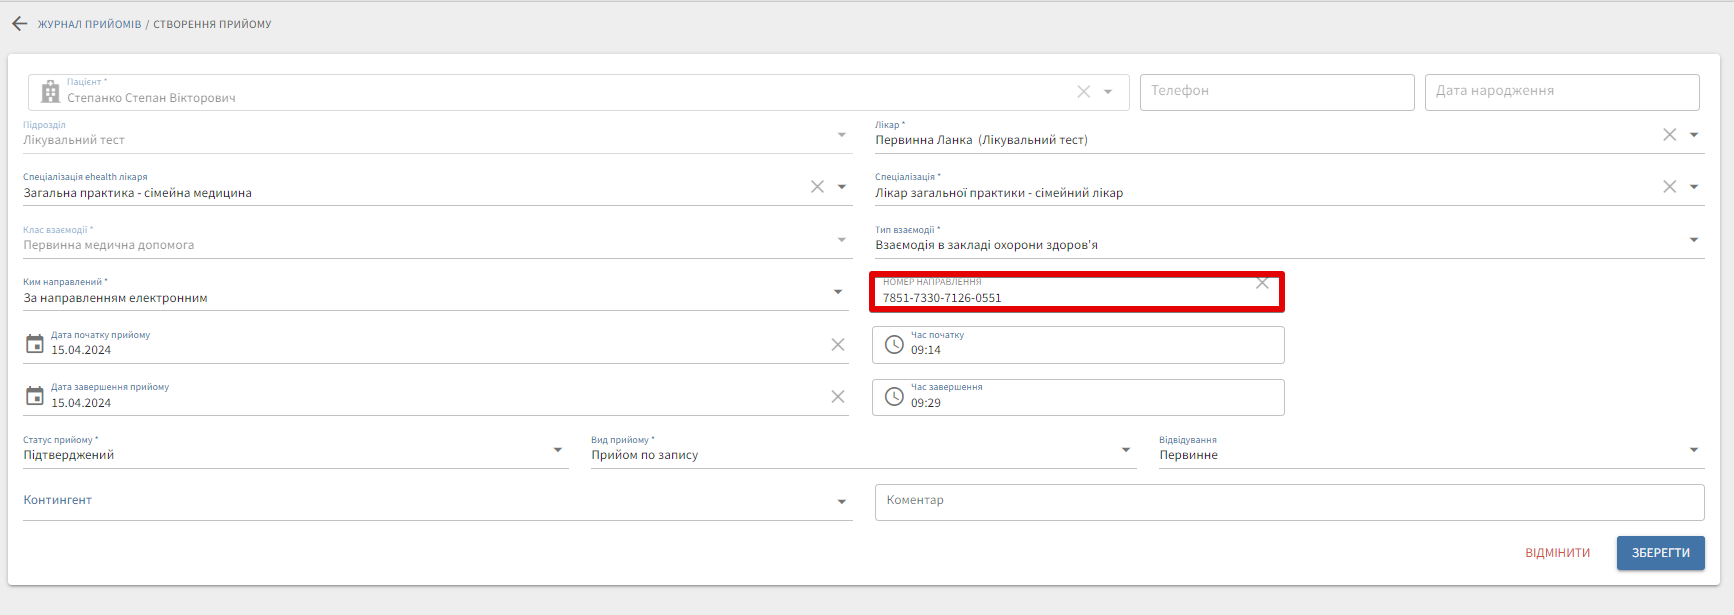Click clock icon for end time
The image size is (1734, 615).
[894, 397]
